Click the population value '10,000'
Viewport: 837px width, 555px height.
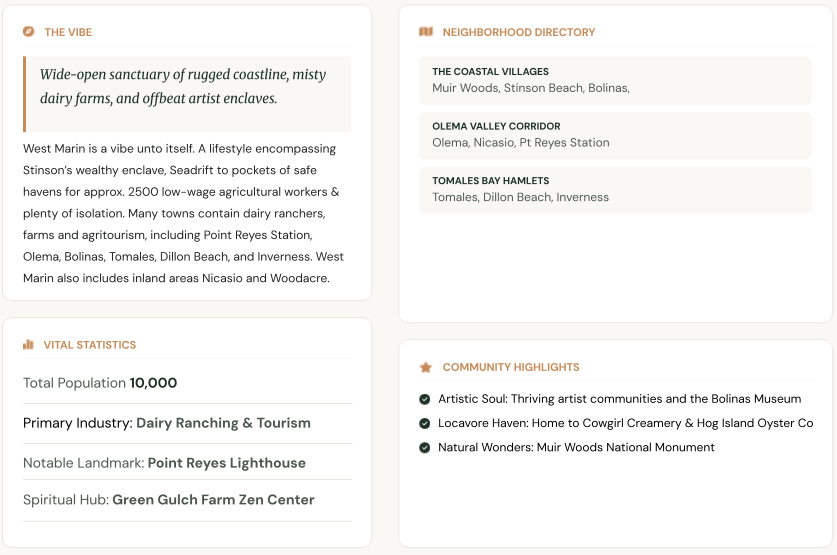click(153, 383)
